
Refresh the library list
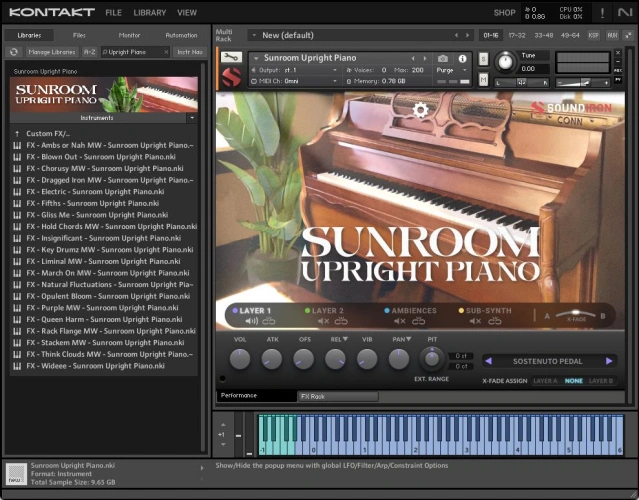click(x=15, y=51)
